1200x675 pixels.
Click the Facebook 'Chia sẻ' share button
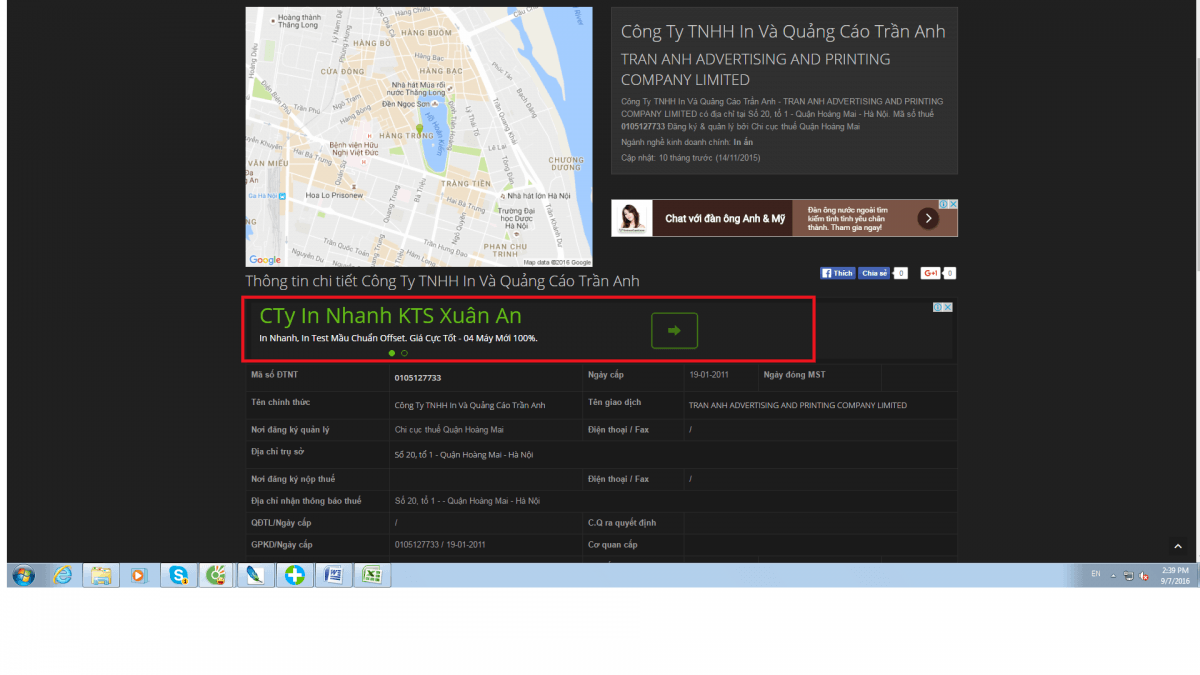(x=874, y=273)
